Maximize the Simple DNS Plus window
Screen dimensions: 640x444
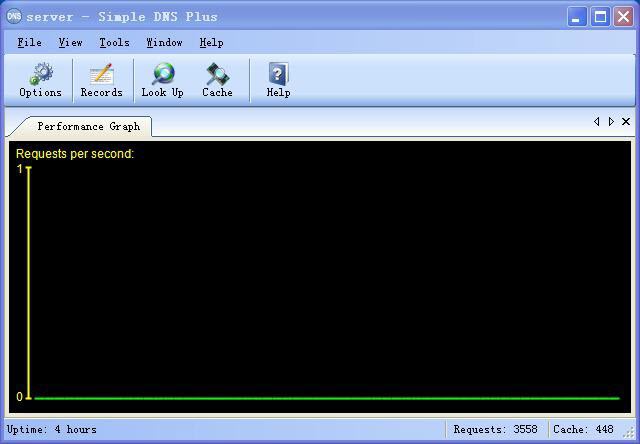[600, 16]
